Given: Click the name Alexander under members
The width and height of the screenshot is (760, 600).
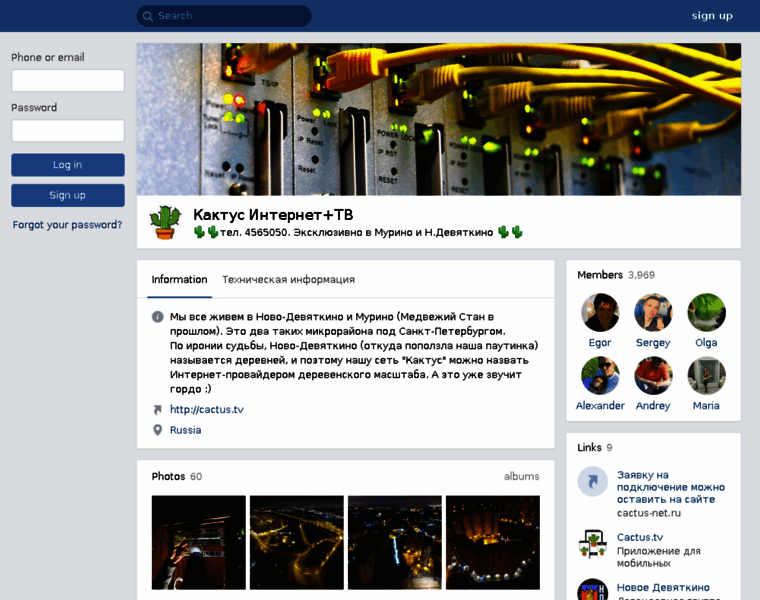Looking at the screenshot, I should [x=600, y=406].
